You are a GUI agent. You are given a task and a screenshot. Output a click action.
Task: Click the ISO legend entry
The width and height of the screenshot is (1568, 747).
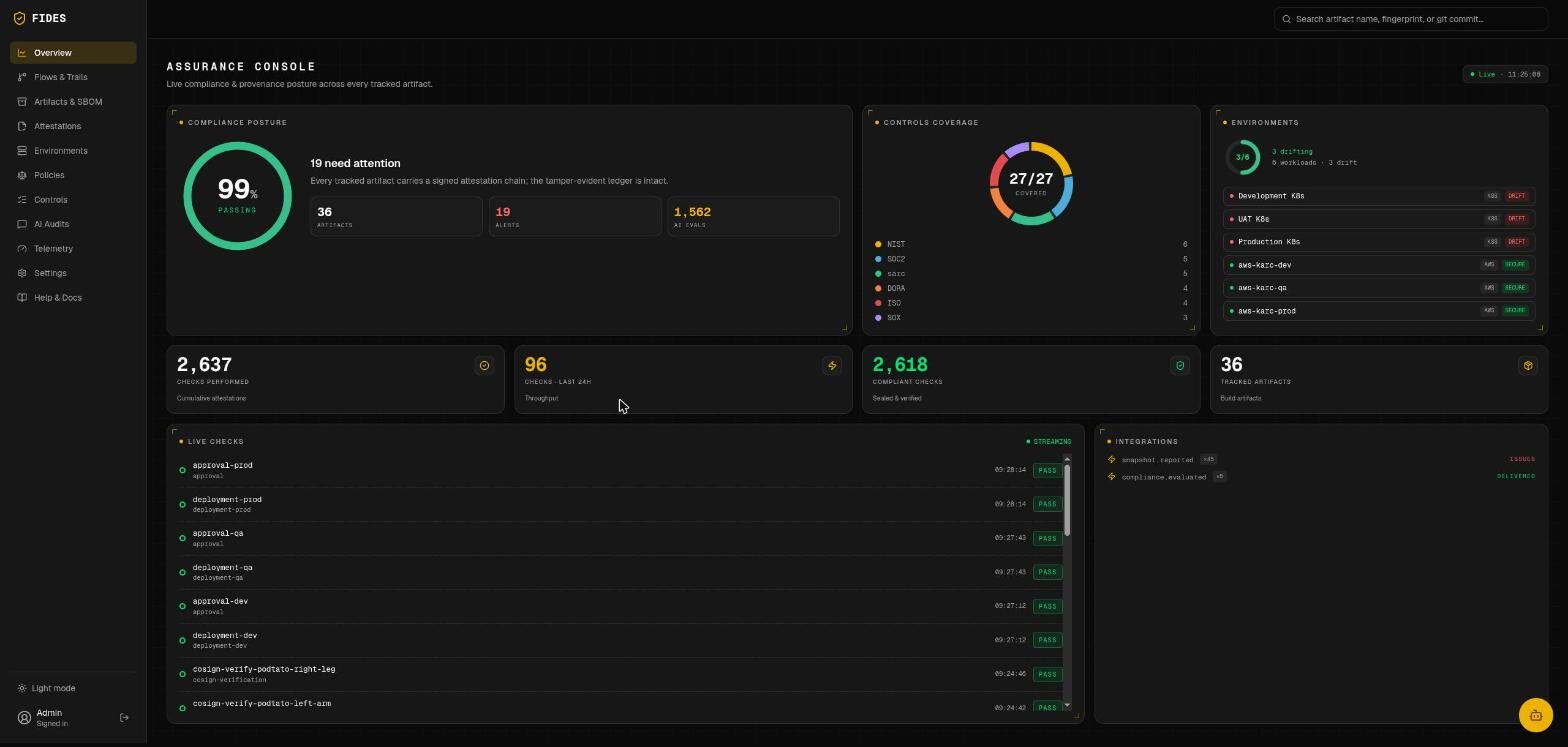[x=1031, y=303]
